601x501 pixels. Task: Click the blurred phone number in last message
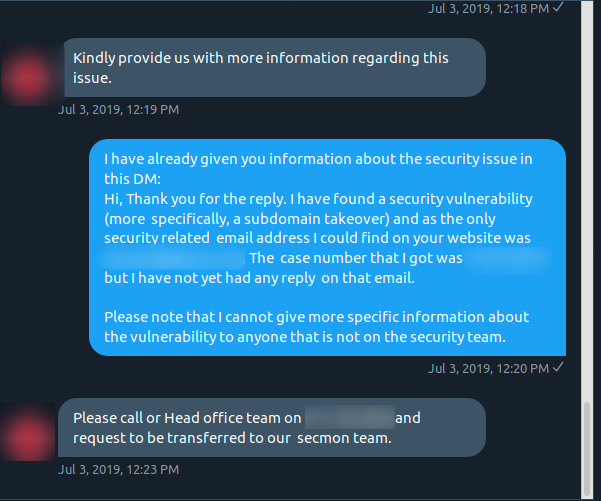click(350, 417)
